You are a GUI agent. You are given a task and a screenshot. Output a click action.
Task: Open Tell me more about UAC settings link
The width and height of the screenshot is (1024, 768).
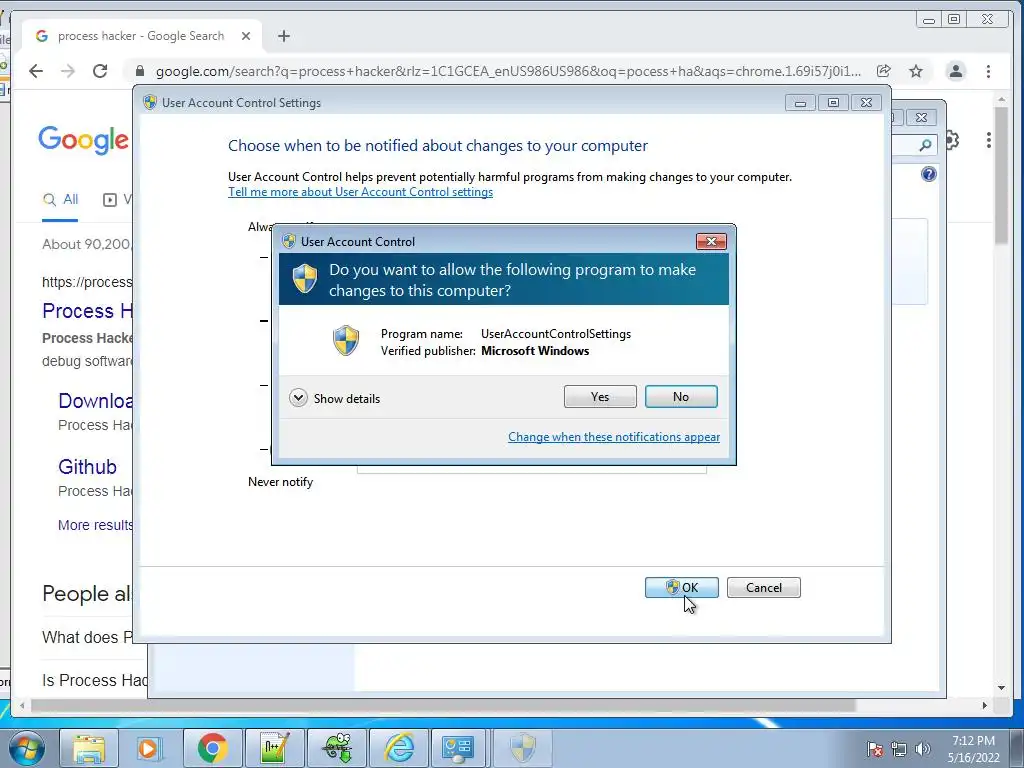click(x=360, y=192)
